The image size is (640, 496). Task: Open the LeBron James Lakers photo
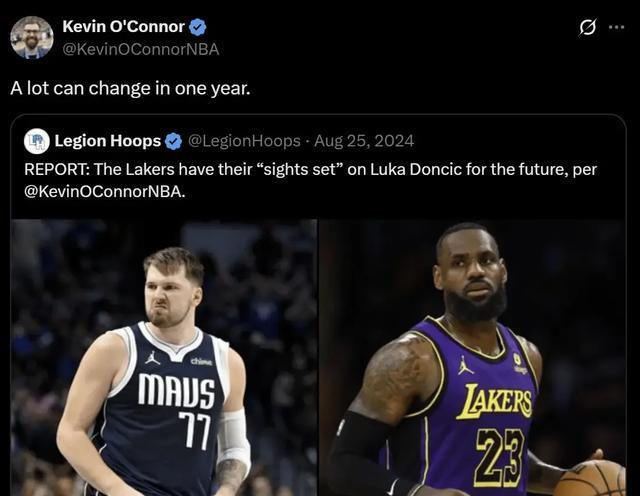(470, 357)
